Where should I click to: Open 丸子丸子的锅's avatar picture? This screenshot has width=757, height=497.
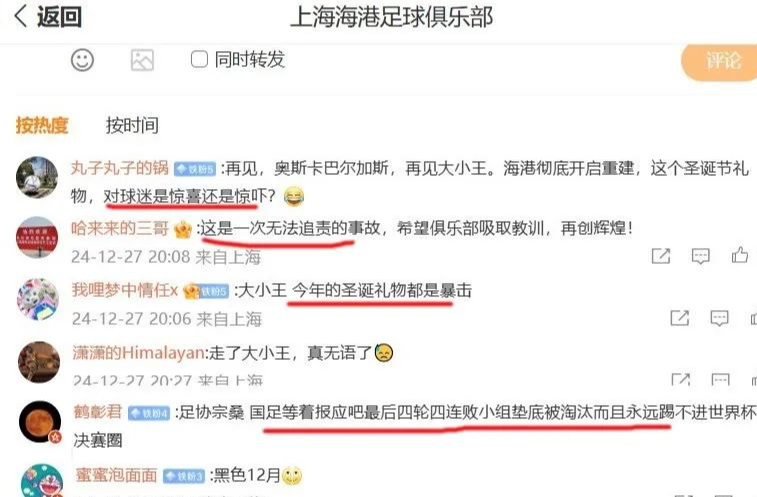click(x=37, y=177)
